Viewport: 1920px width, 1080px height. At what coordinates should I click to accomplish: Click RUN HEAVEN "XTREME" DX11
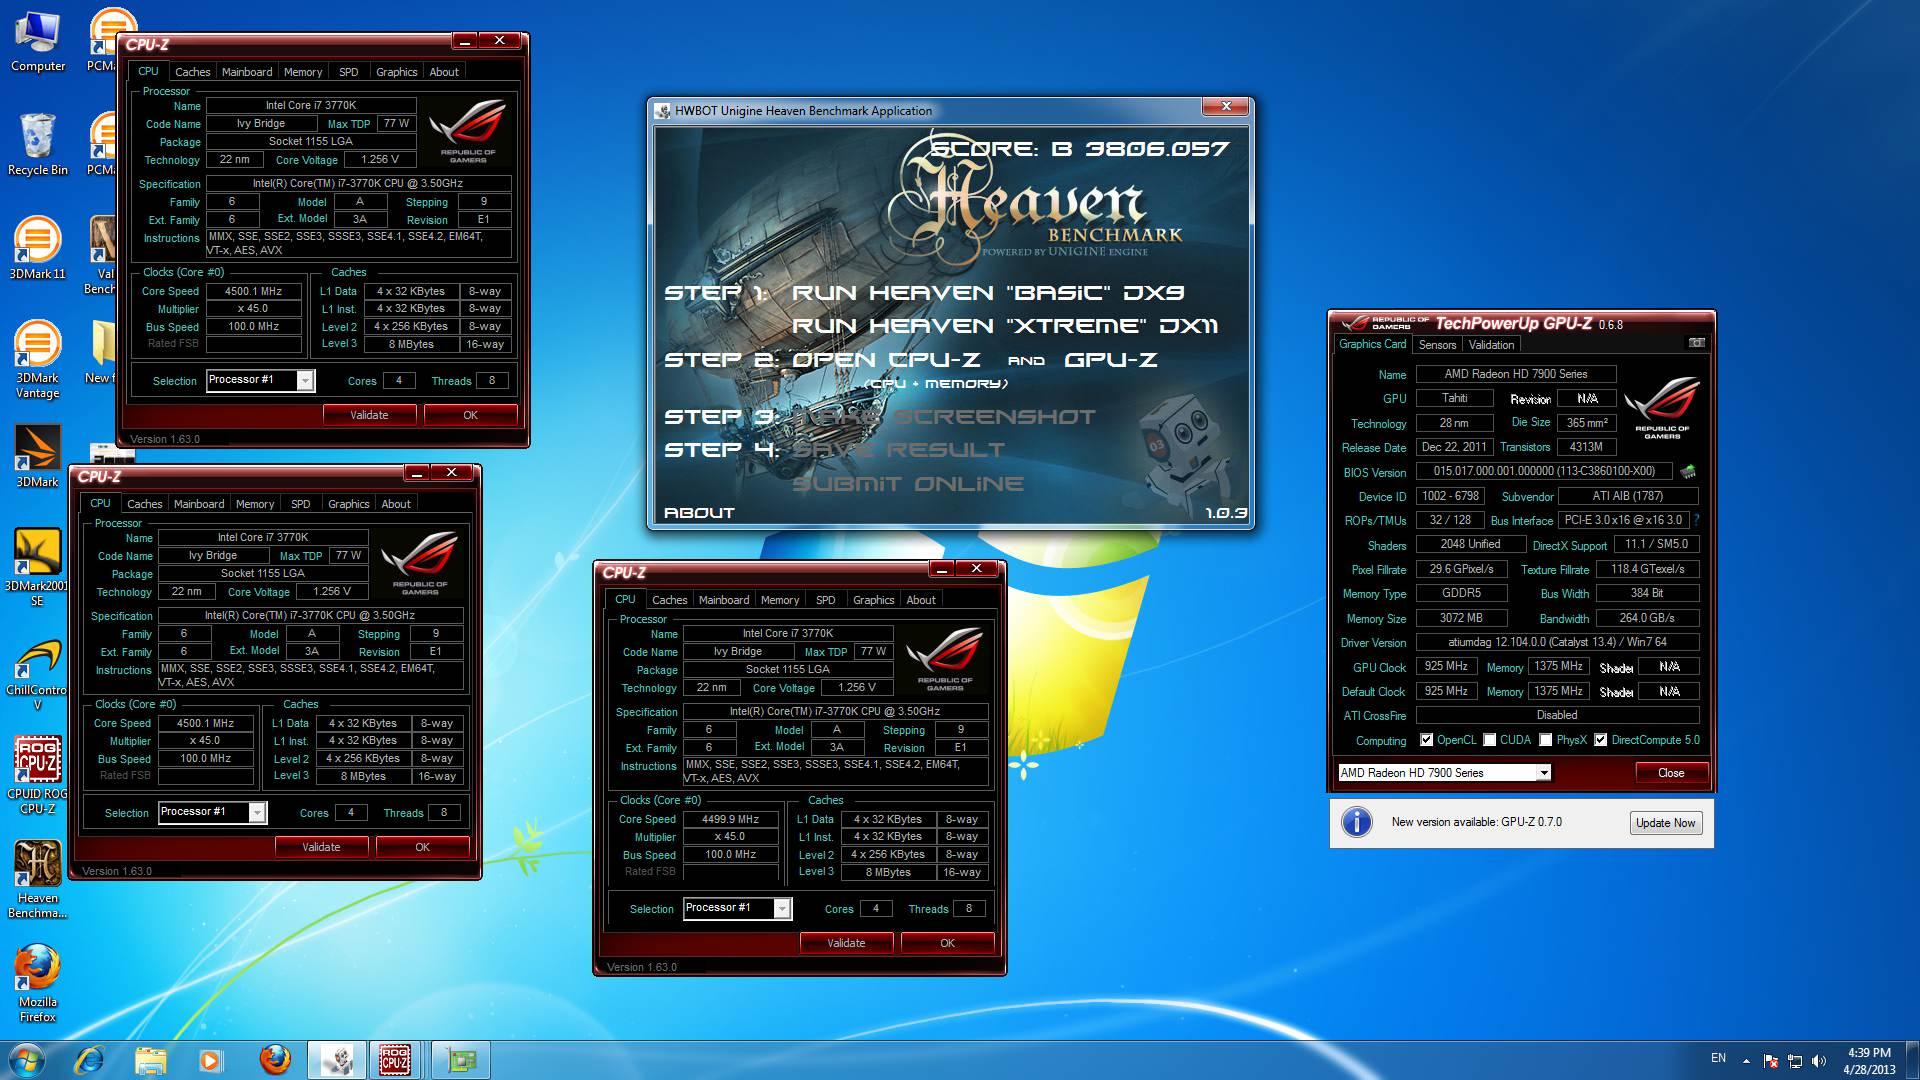pyautogui.click(x=1005, y=326)
